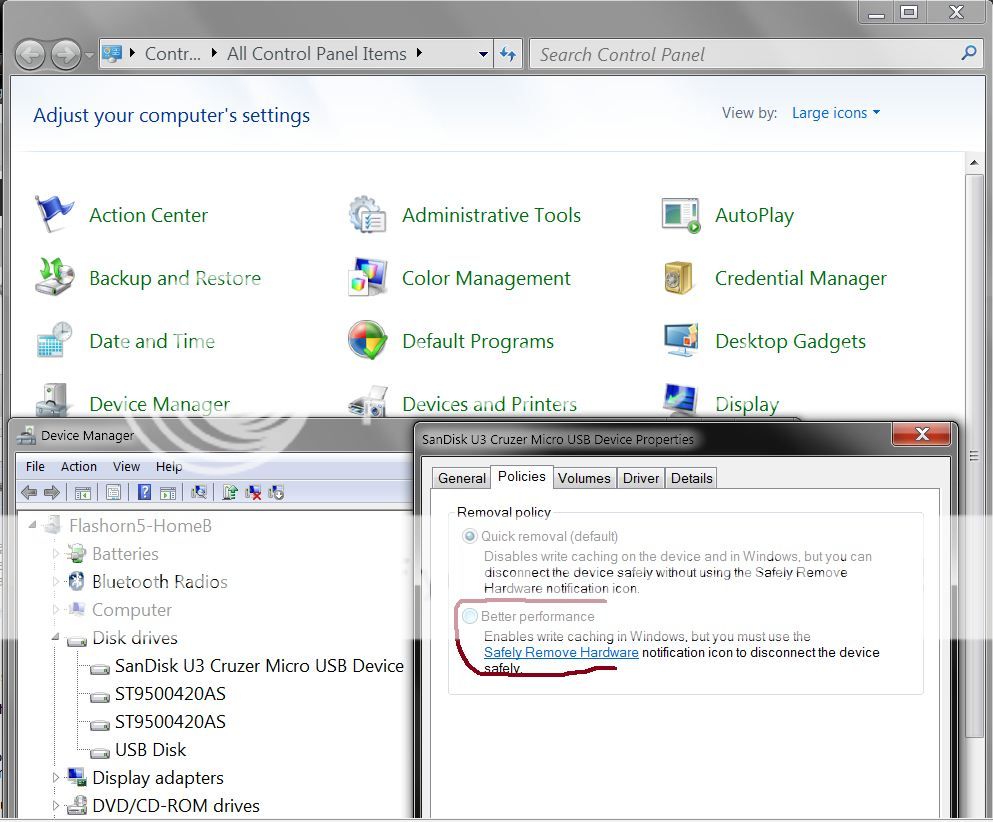Select Better performance radio button
This screenshot has width=993, height=822.
pos(469,616)
